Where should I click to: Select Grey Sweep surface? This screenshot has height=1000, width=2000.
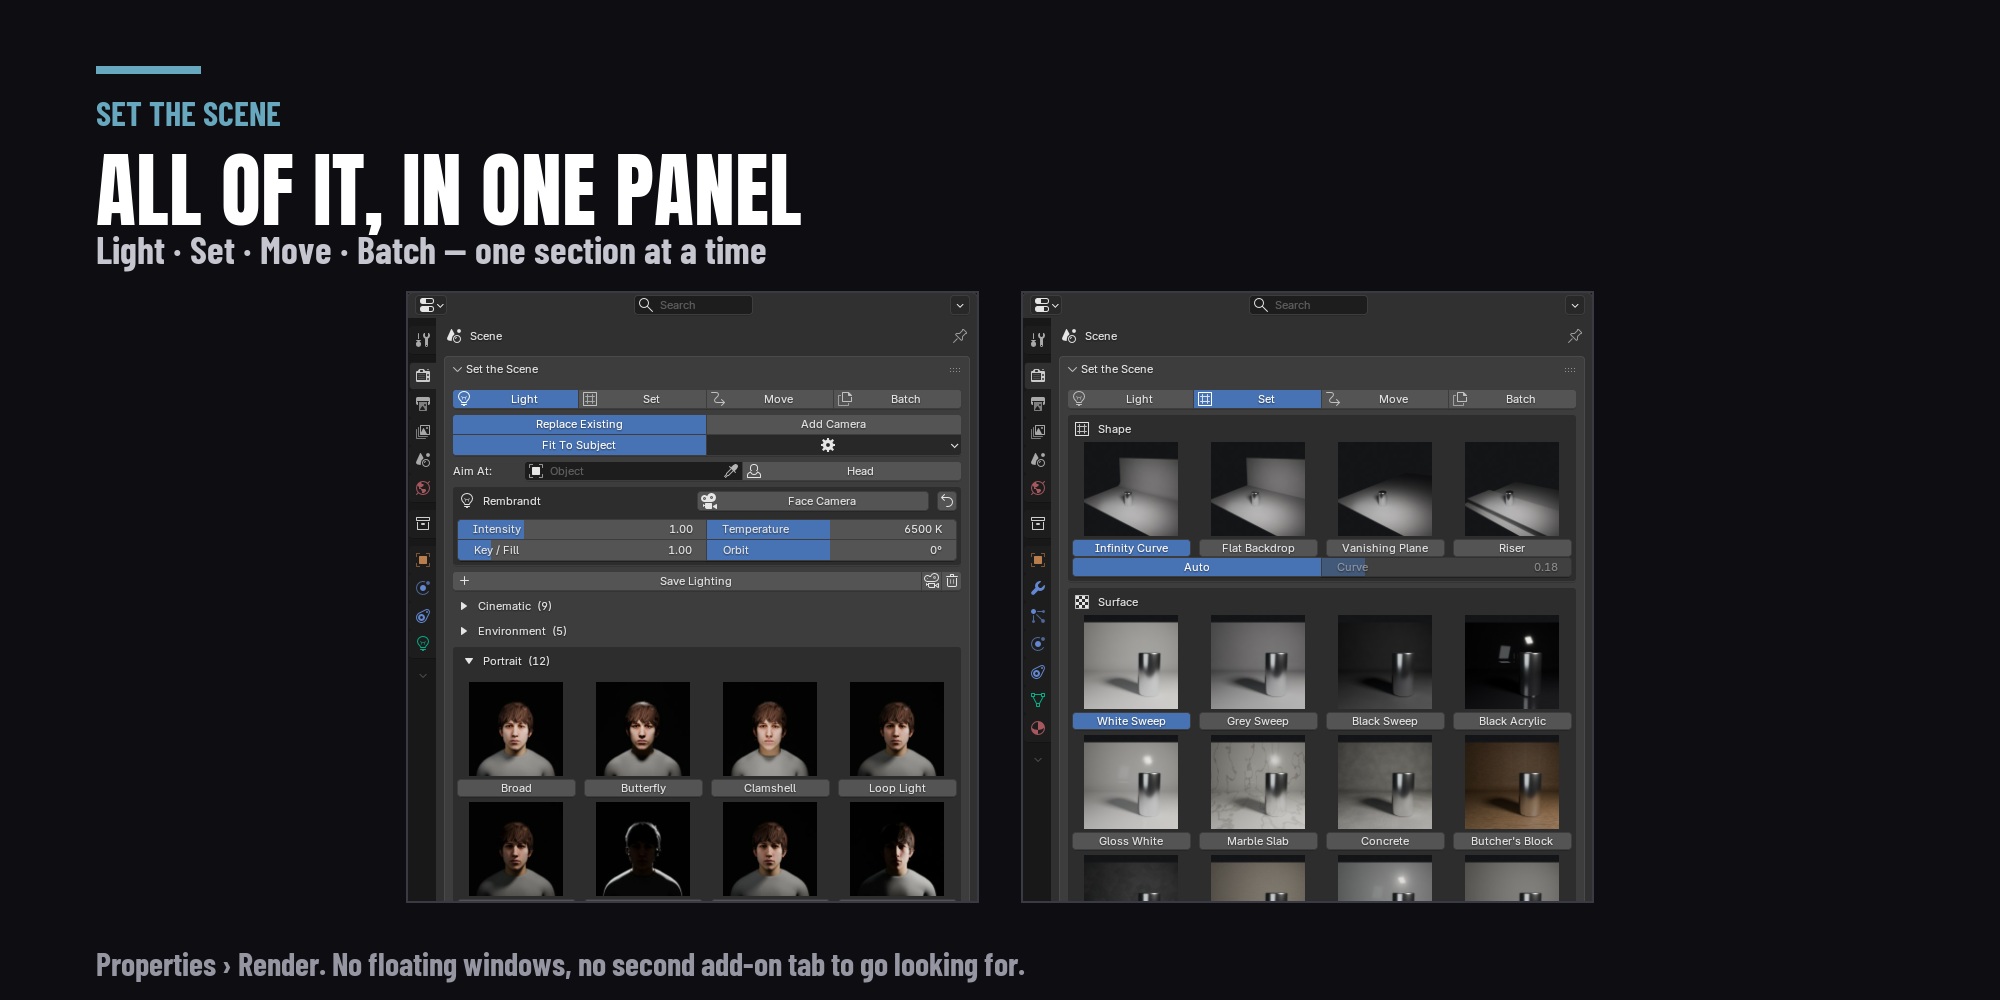tap(1258, 721)
